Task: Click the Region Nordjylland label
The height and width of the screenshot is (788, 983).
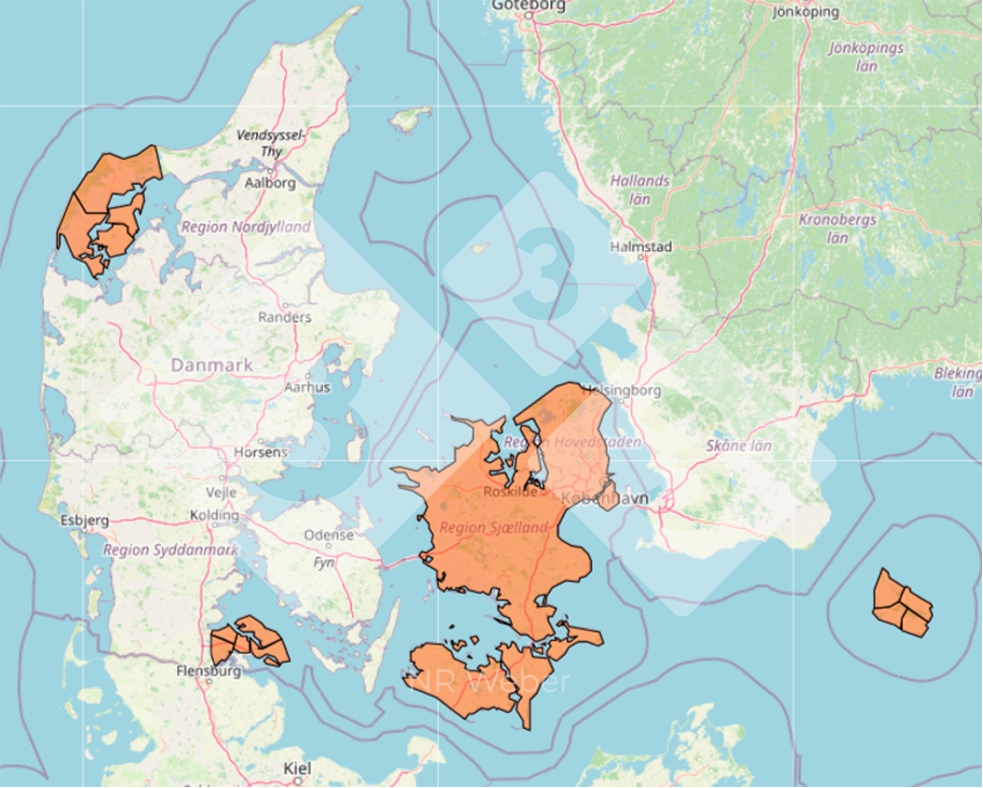Action: [246, 226]
